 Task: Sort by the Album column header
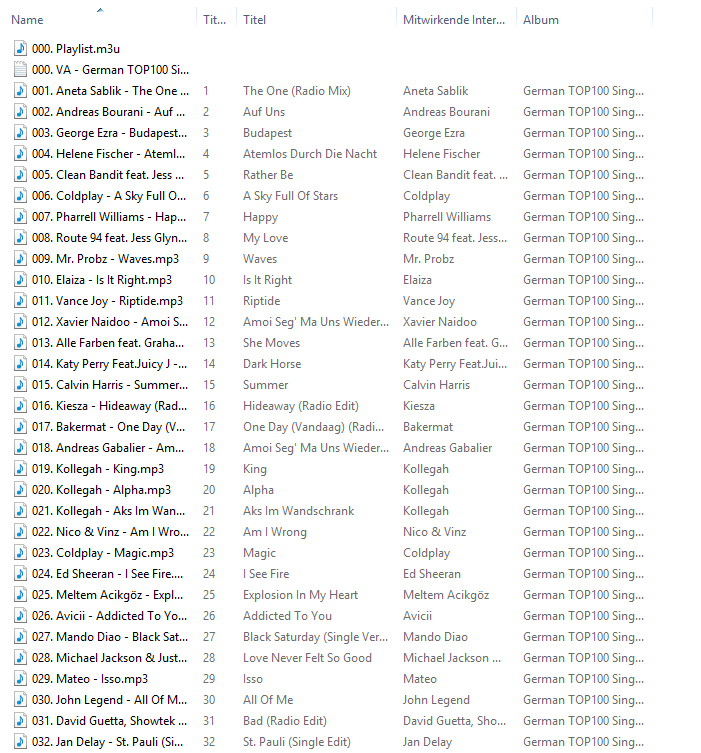click(x=541, y=20)
